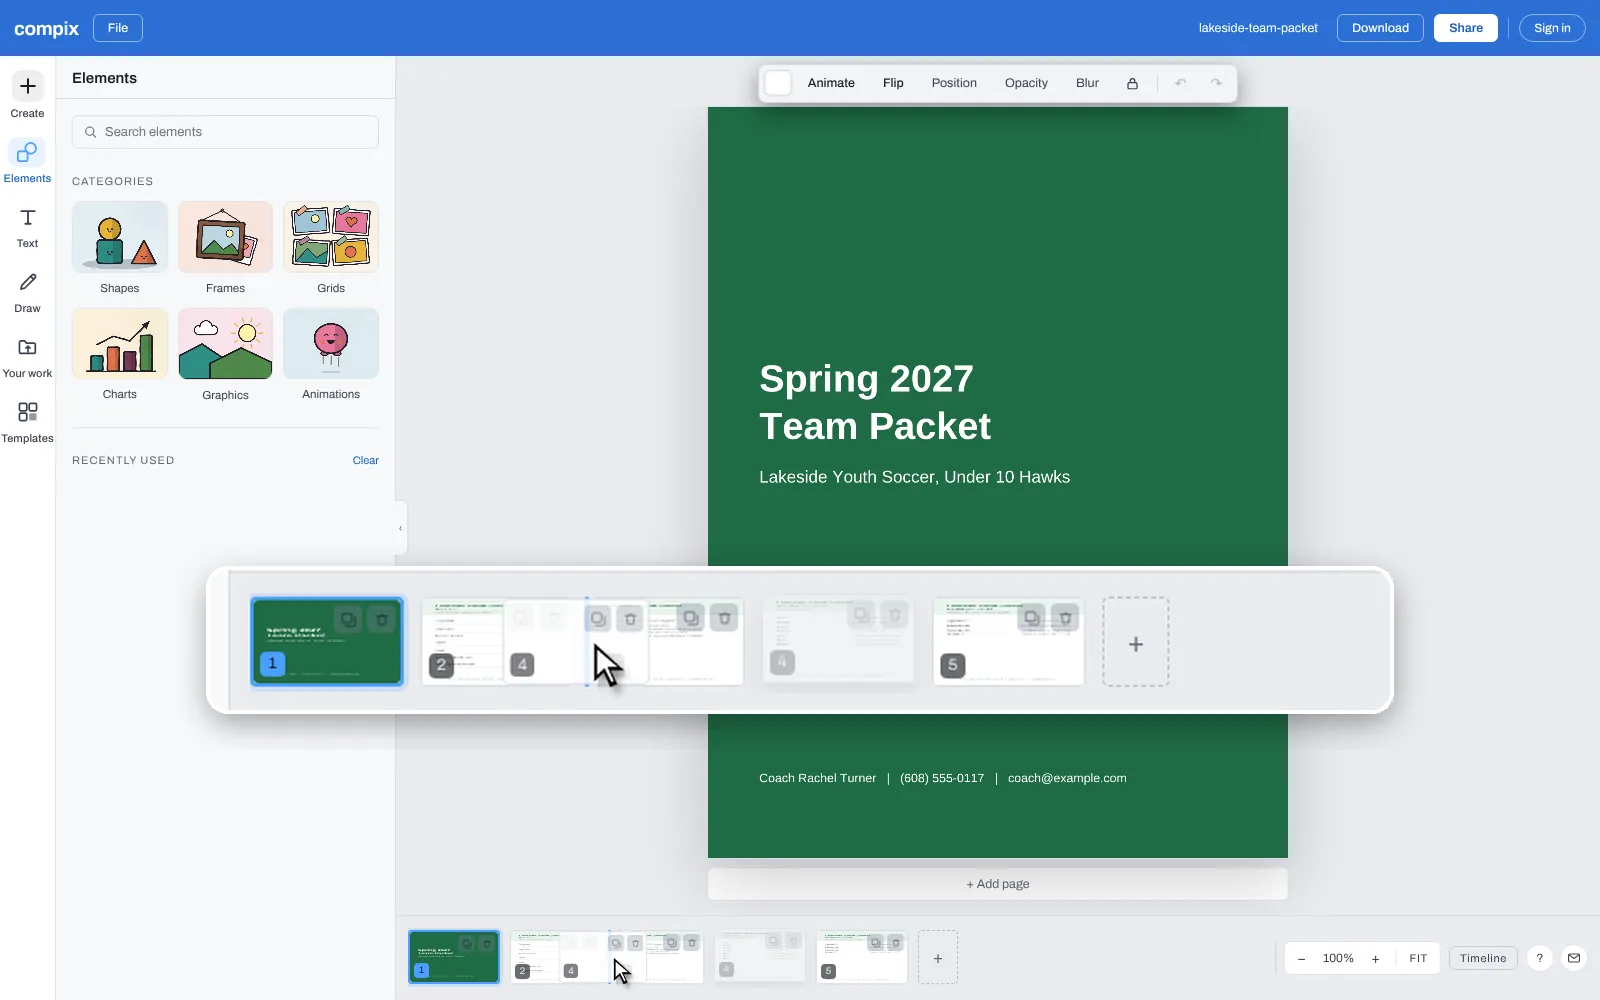
Task: Open the File menu
Action: pos(118,28)
